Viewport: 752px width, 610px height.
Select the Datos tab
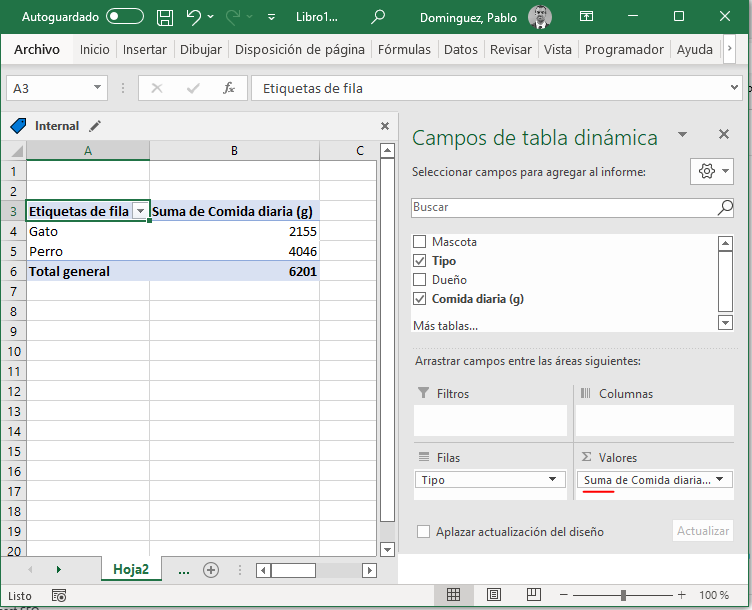(x=461, y=49)
